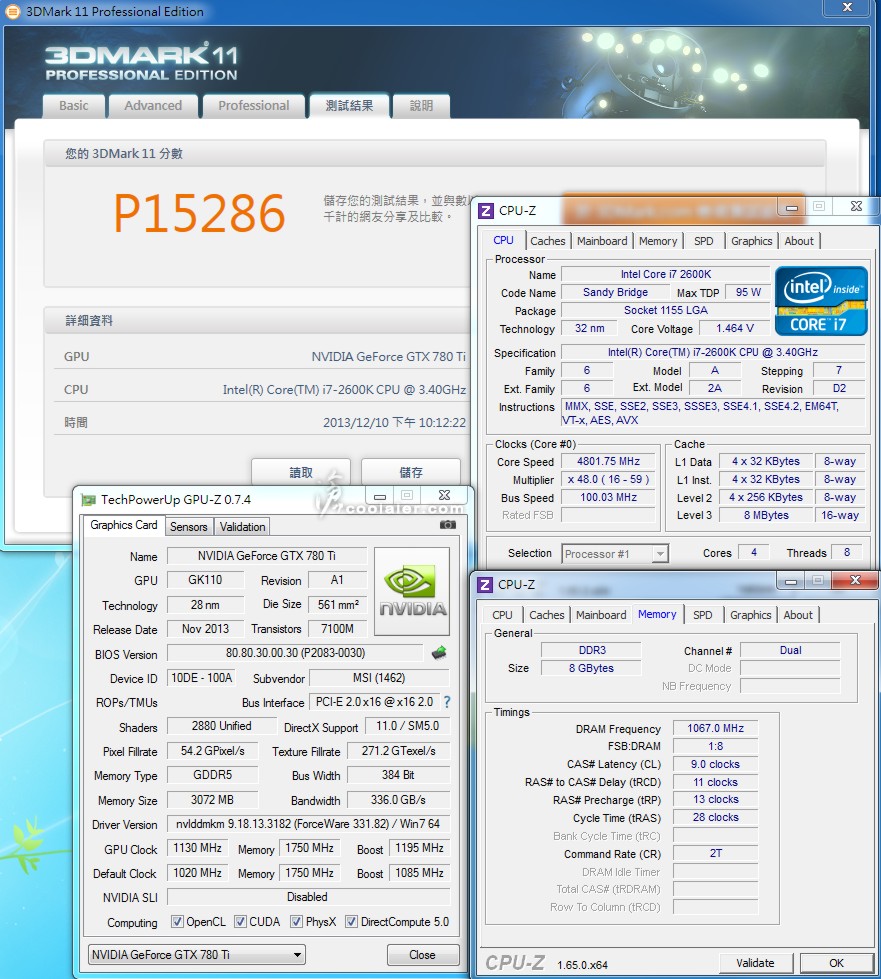Select the 測試結果 tab in 3DMark
Screen dimensions: 881x979
coord(349,106)
